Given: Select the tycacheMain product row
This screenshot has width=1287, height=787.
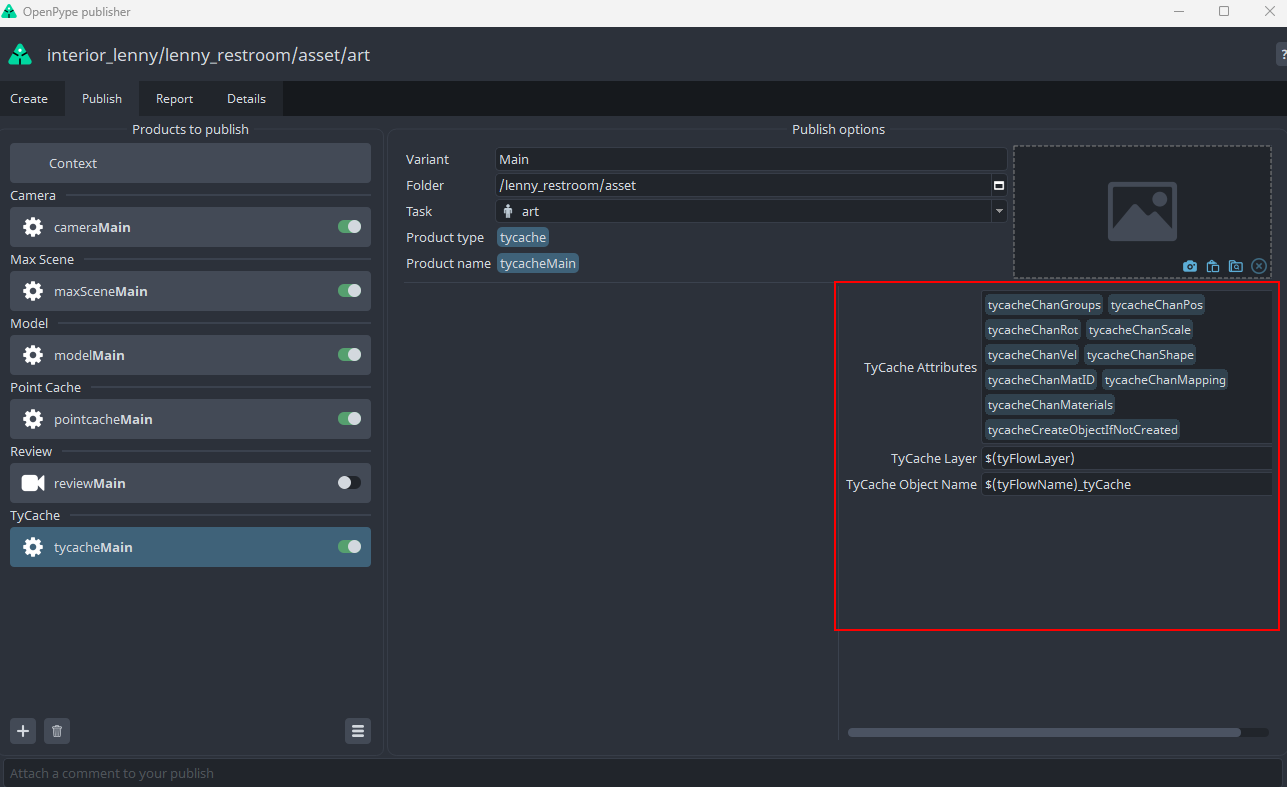Looking at the screenshot, I should 190,547.
